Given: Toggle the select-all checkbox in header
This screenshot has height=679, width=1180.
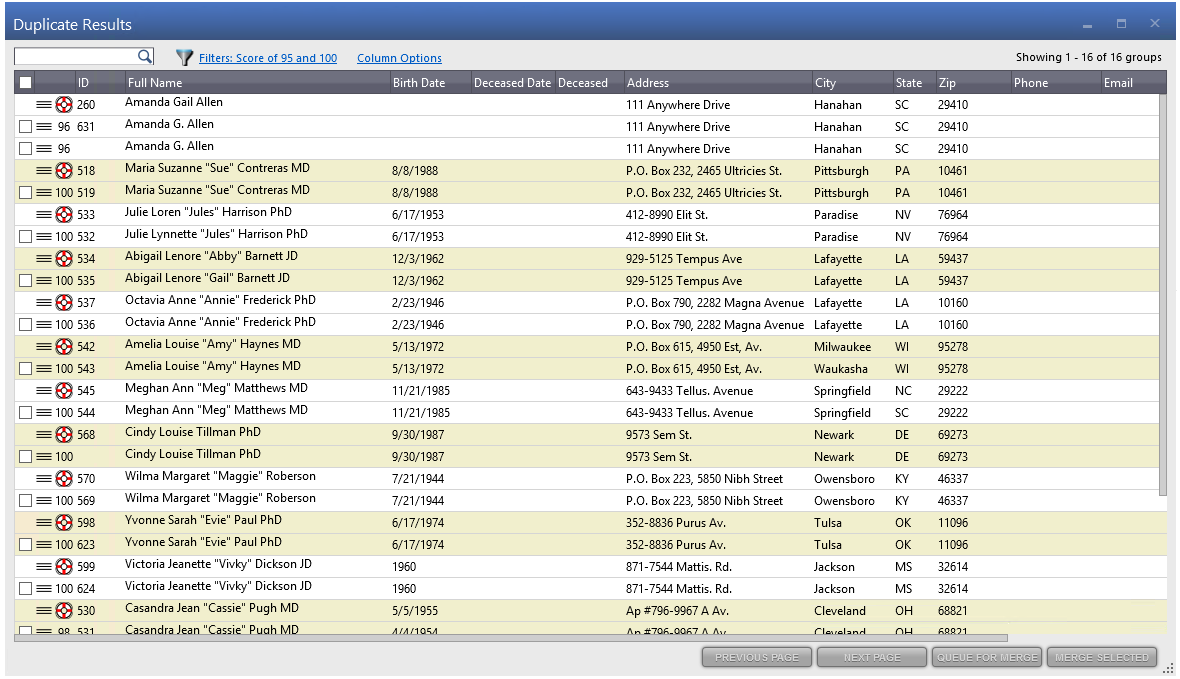Looking at the screenshot, I should tap(26, 83).
